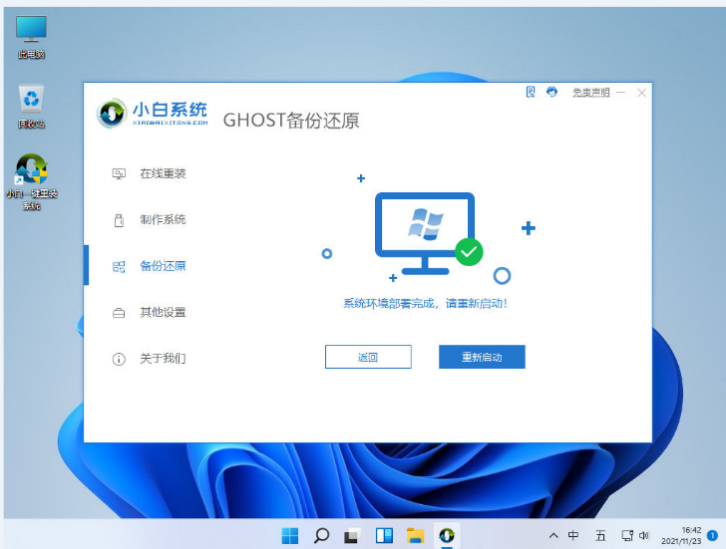Open the 回收站 recycle bin
This screenshot has height=549, width=726.
[31, 106]
